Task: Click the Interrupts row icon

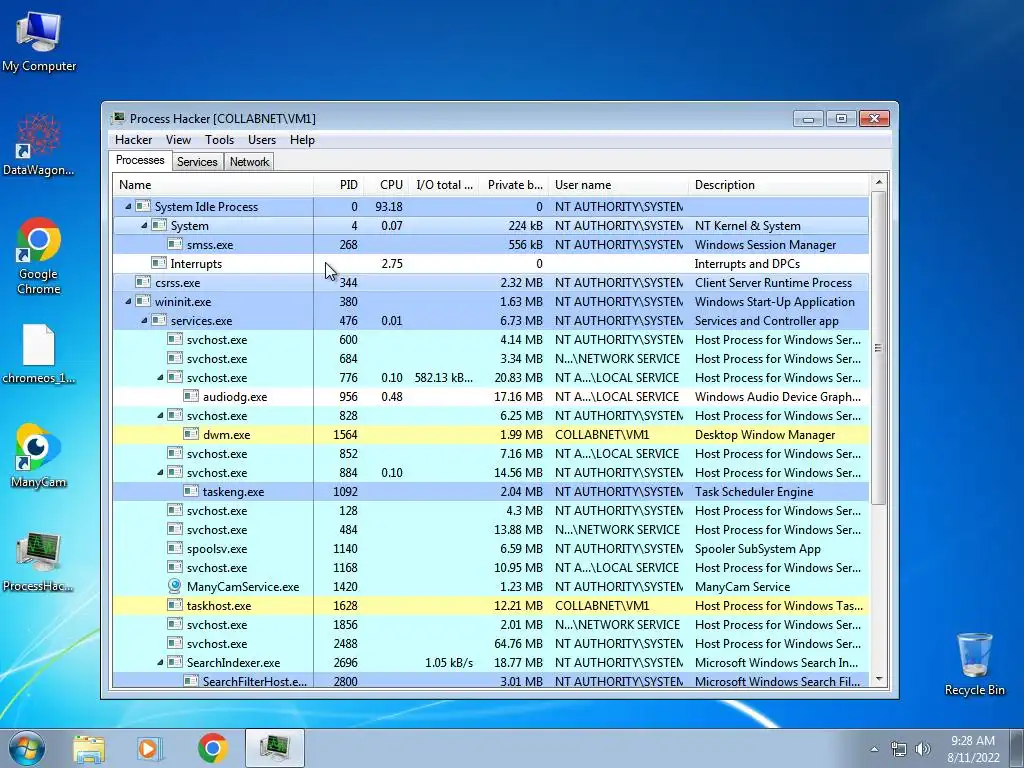Action: click(159, 263)
